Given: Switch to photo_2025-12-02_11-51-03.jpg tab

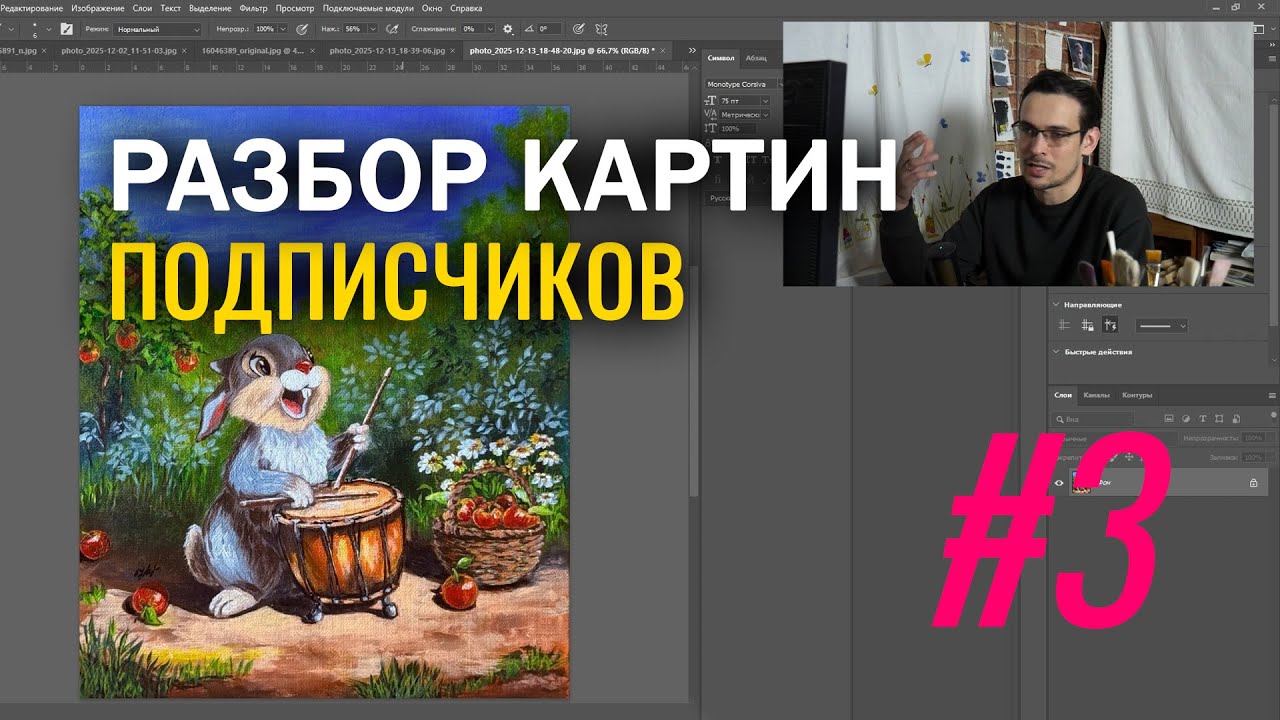Looking at the screenshot, I should (119, 49).
